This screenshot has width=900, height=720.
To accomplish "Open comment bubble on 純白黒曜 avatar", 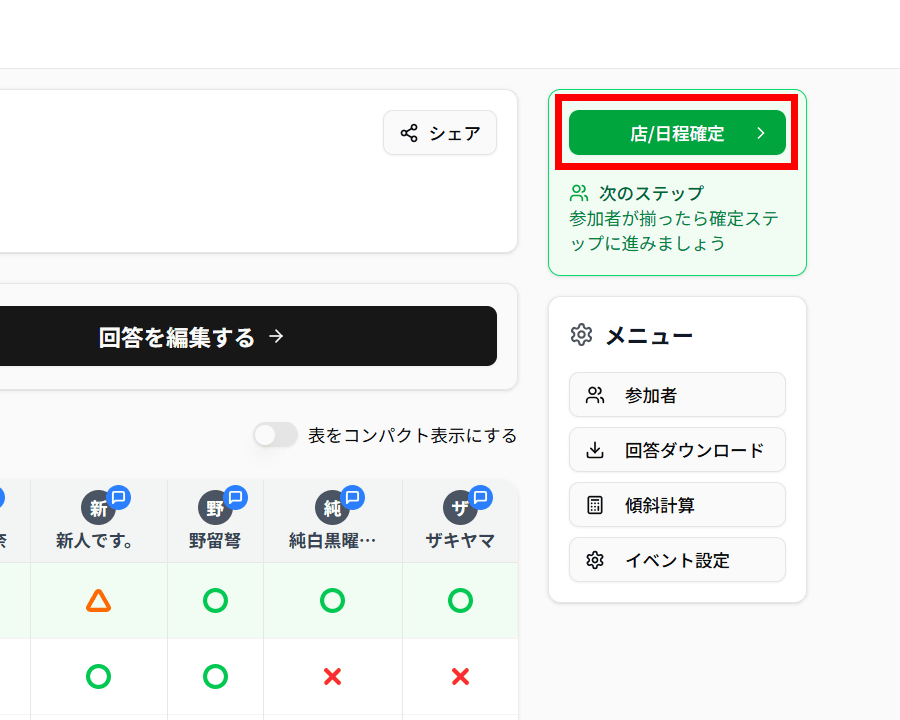I will tap(352, 497).
